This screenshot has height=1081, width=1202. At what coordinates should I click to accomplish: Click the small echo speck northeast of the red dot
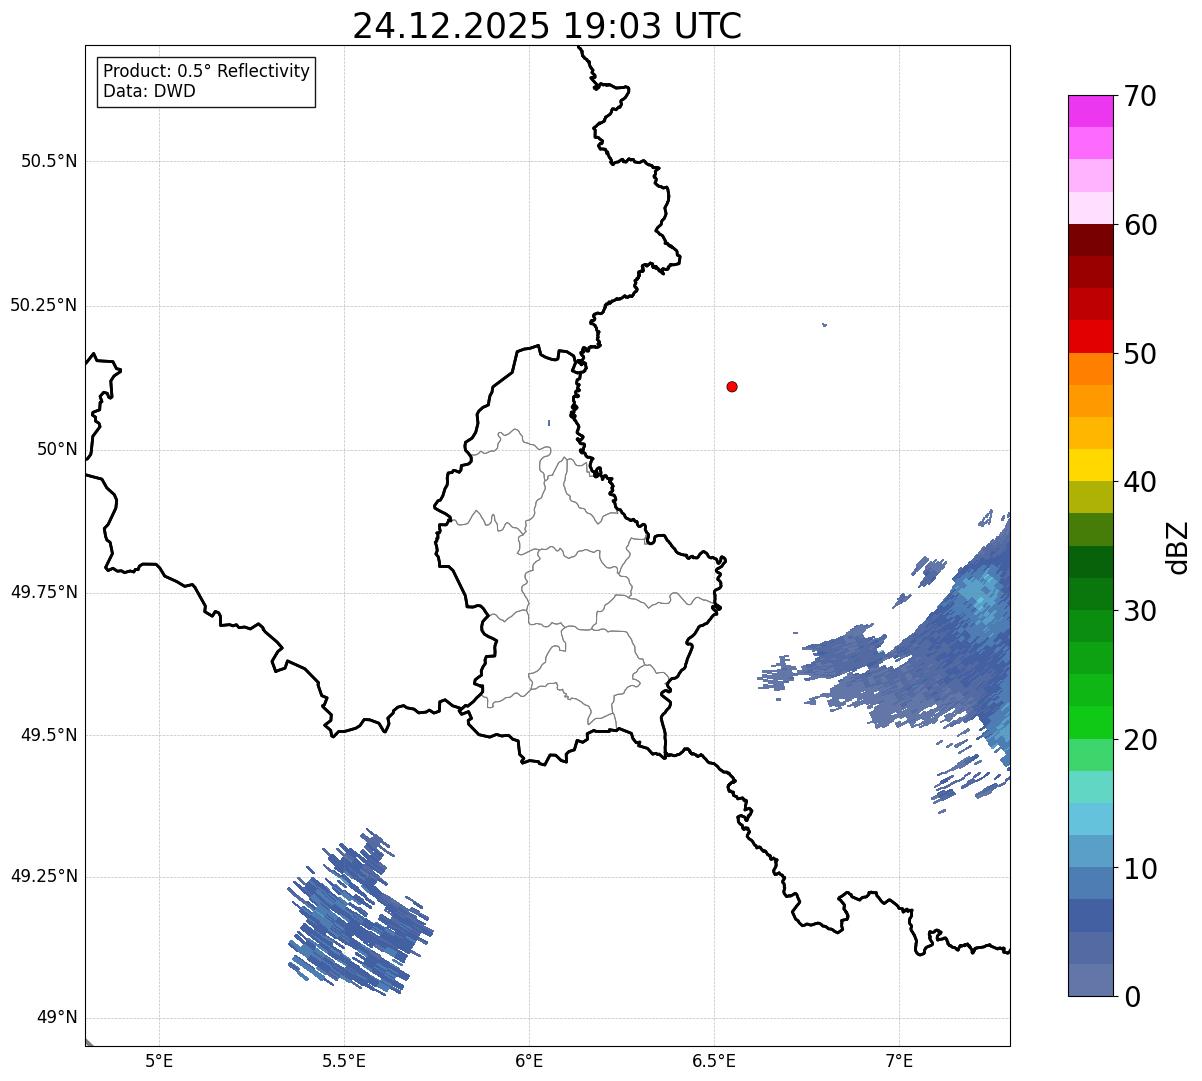pos(824,324)
